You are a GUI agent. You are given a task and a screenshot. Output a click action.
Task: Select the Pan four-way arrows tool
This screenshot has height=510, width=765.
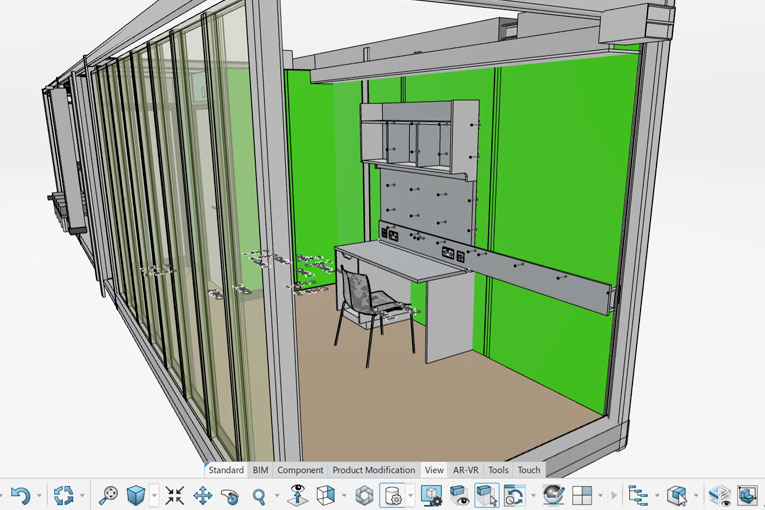pyautogui.click(x=202, y=495)
